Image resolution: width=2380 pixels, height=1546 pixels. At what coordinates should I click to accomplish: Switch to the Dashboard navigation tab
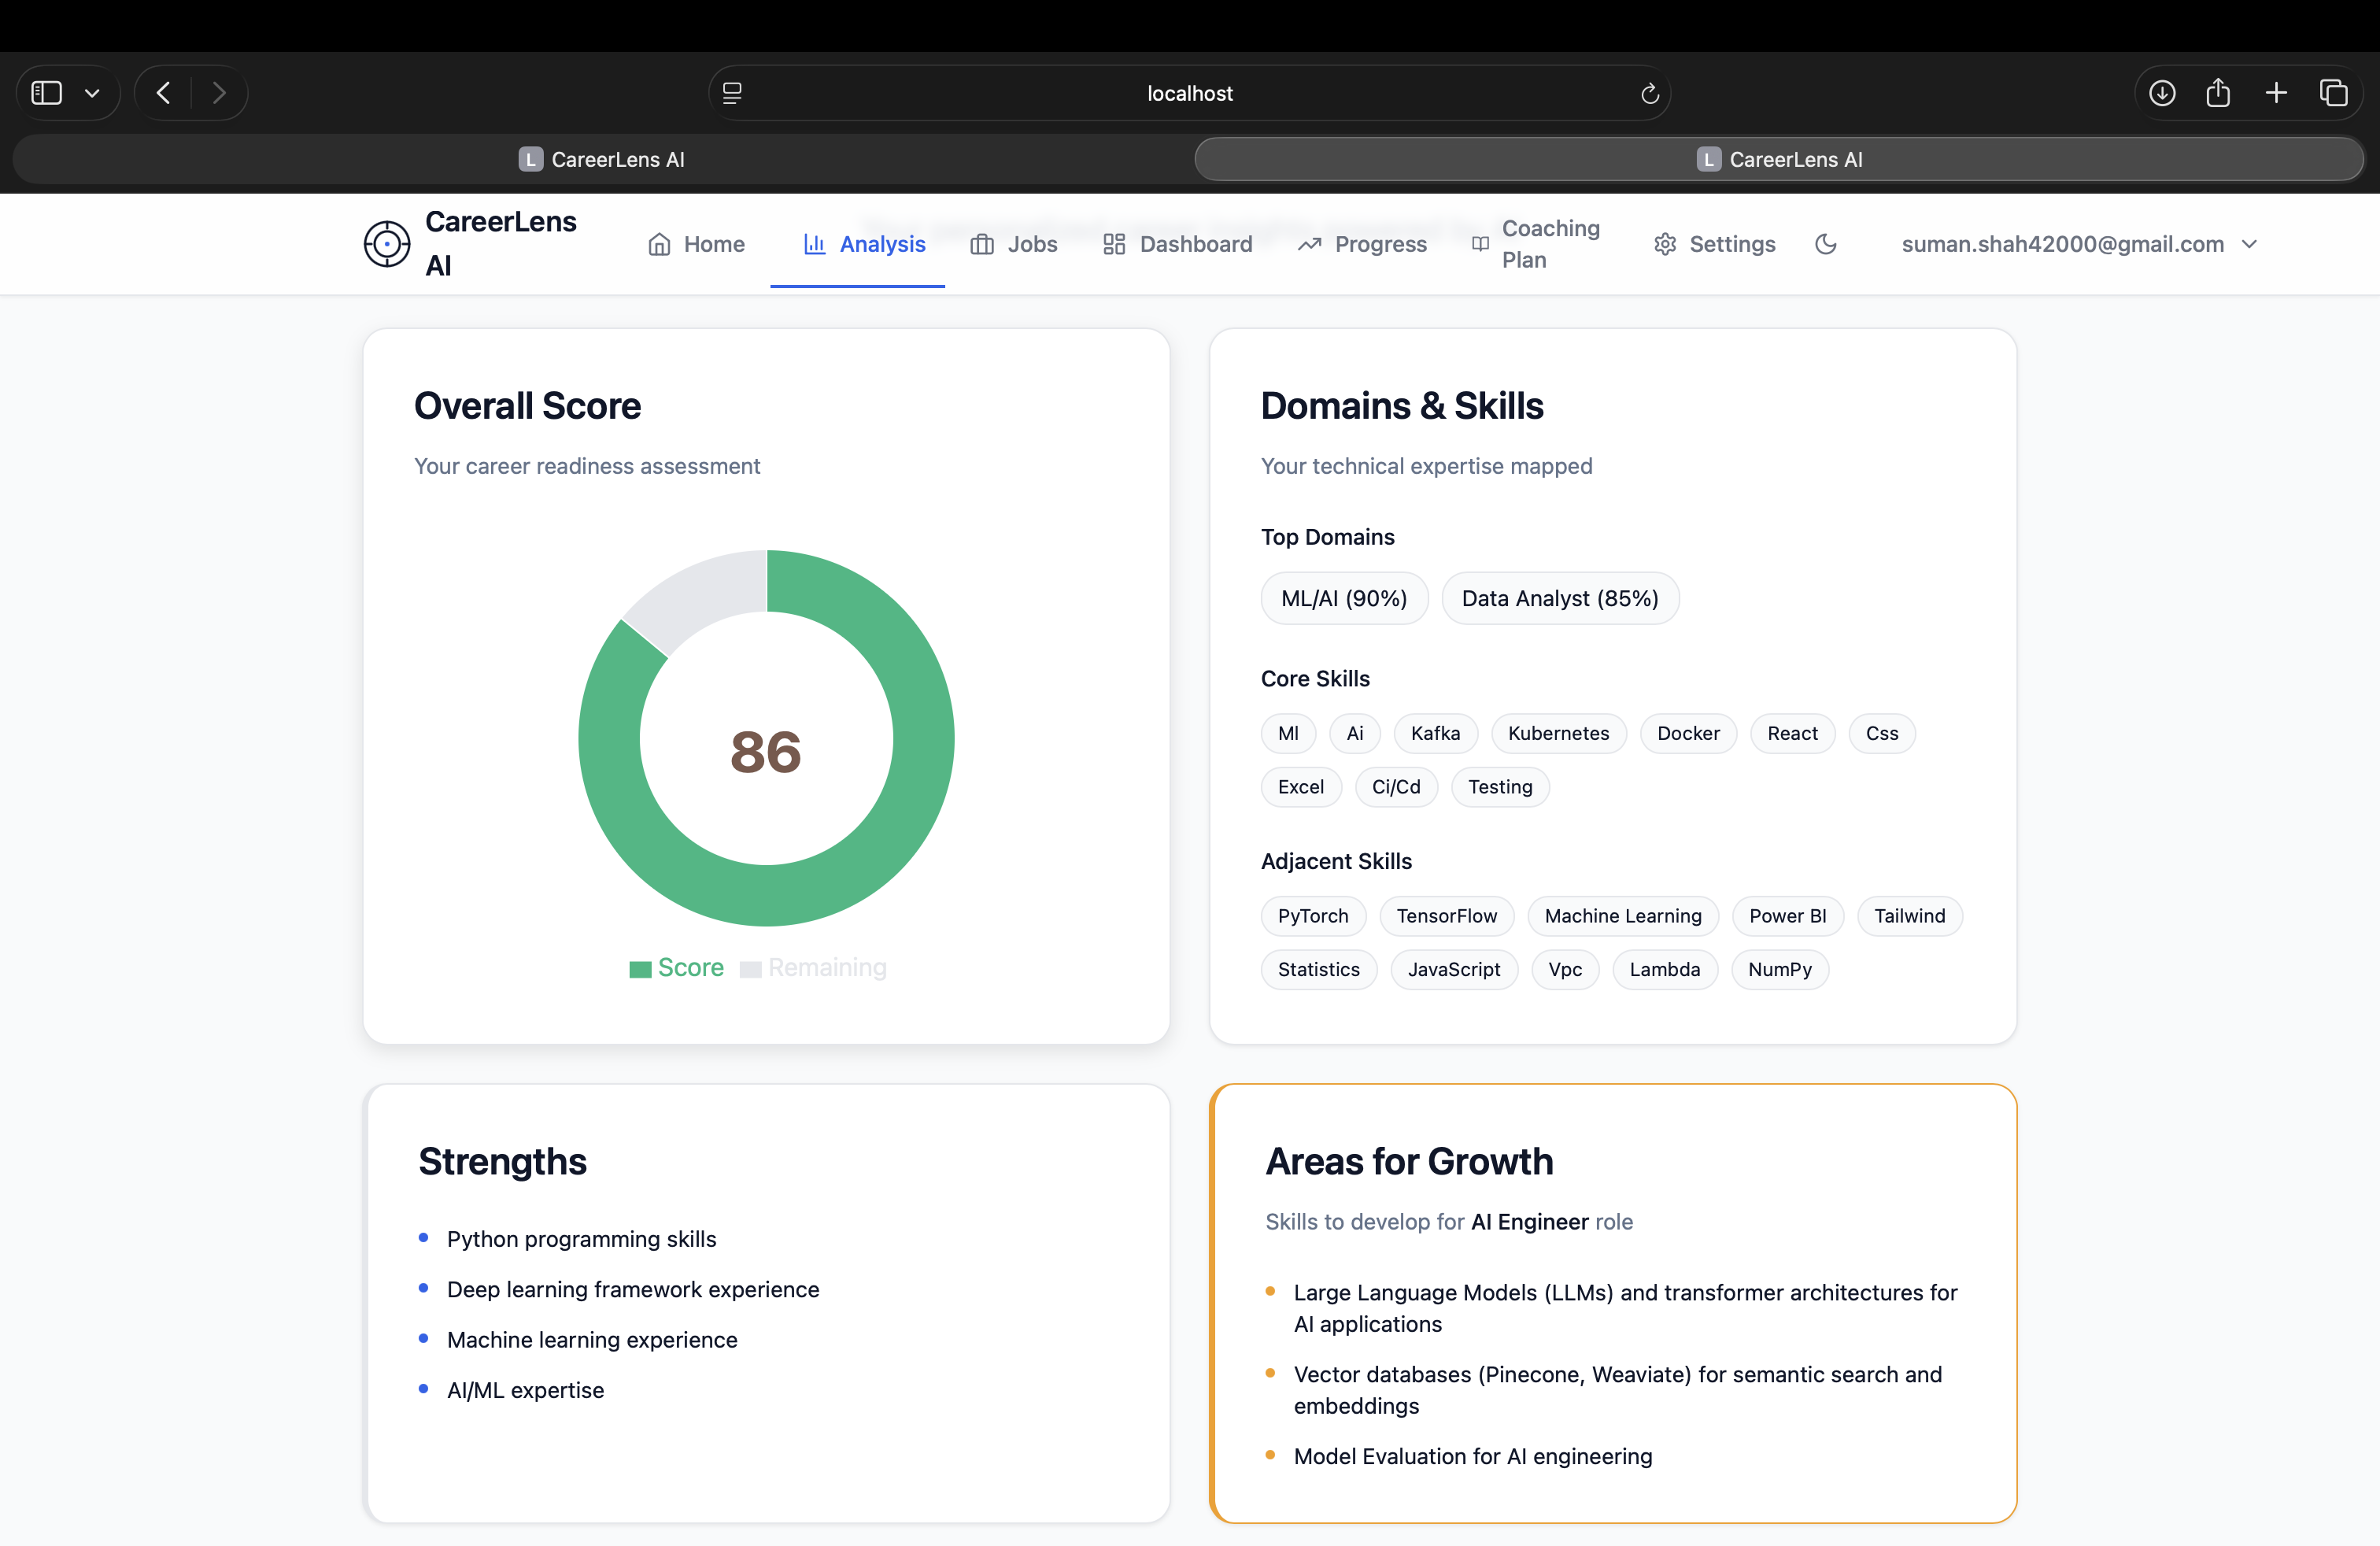(1177, 244)
